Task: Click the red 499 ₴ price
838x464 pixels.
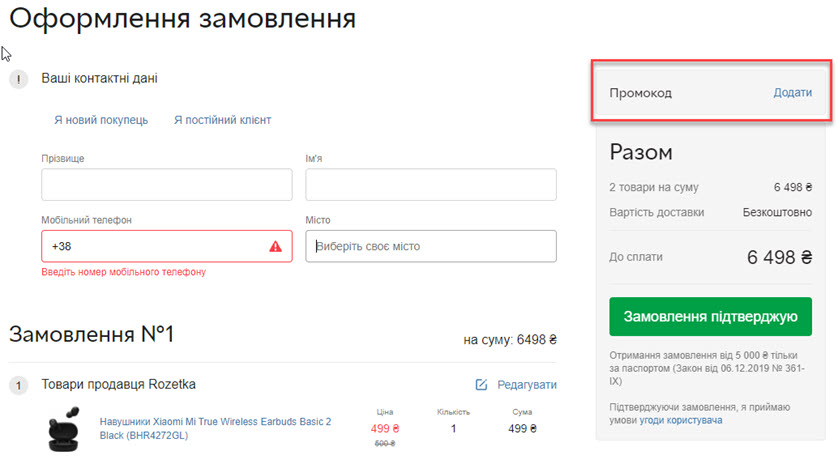Action: click(x=385, y=429)
